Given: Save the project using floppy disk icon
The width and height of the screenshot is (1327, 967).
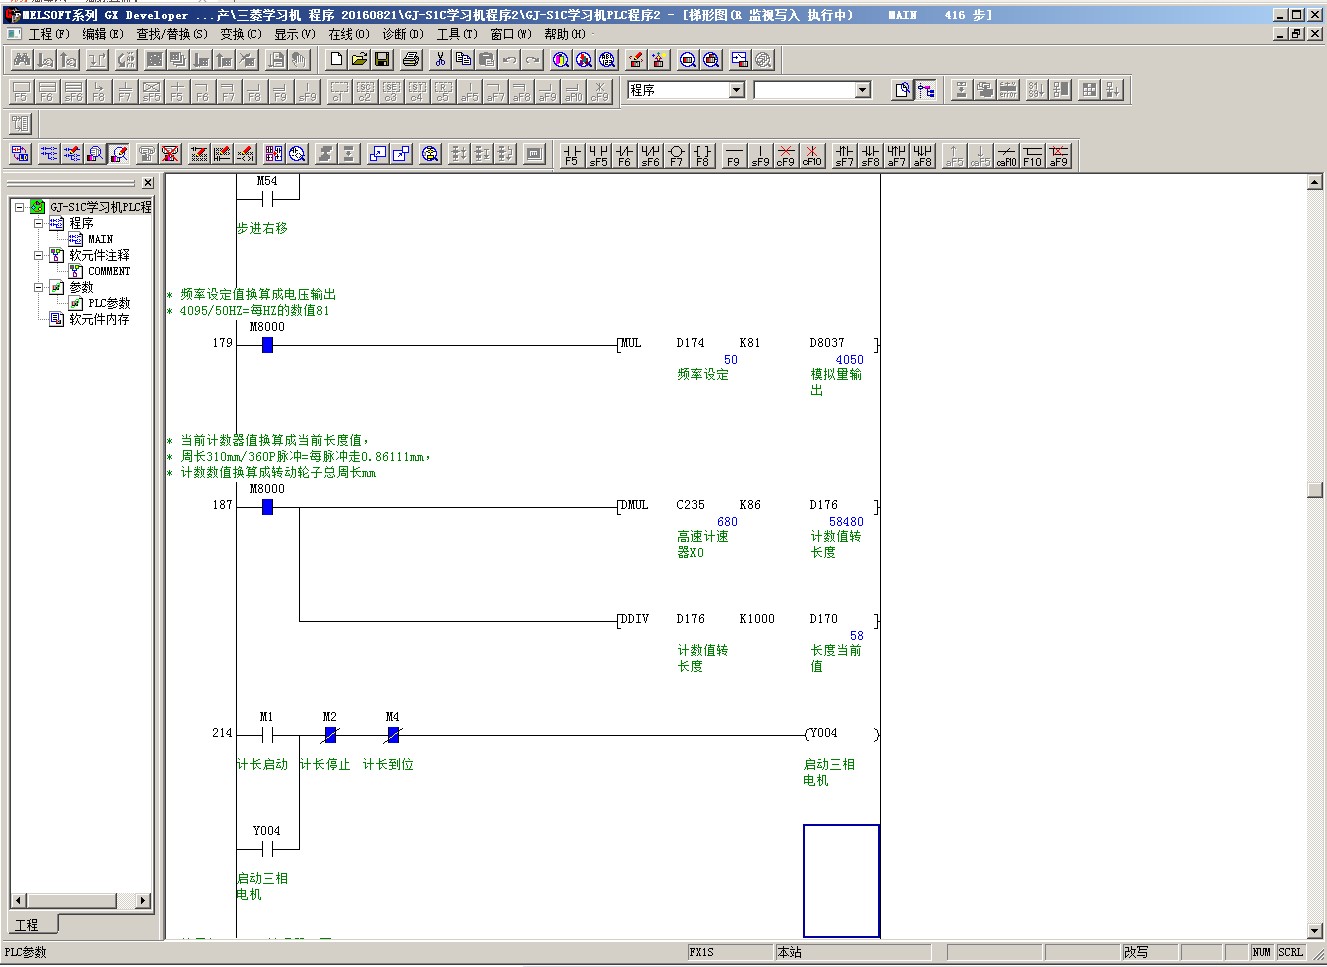Looking at the screenshot, I should pos(382,60).
